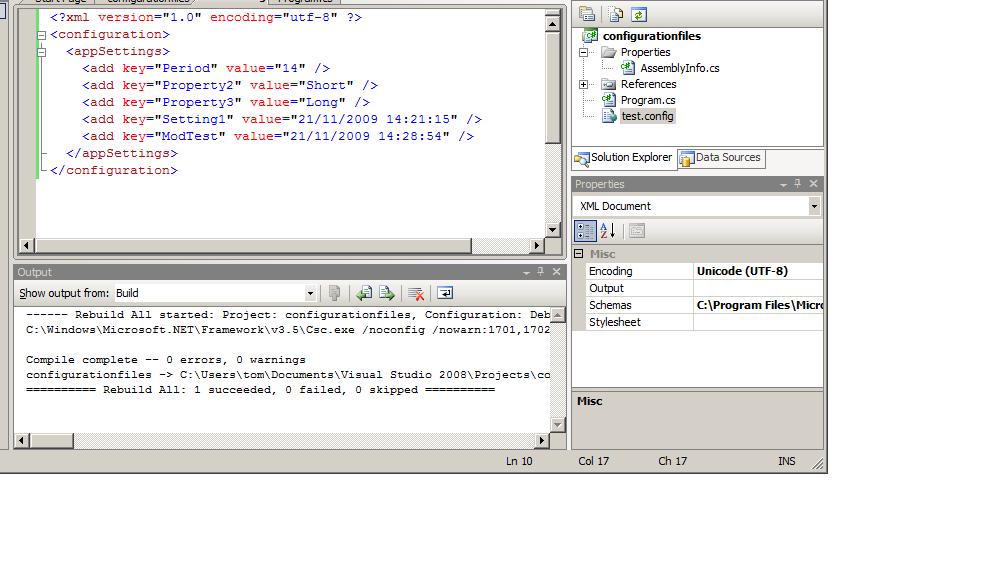Expand the References tree node
Image resolution: width=997 pixels, height=587 pixels.
[x=584, y=84]
